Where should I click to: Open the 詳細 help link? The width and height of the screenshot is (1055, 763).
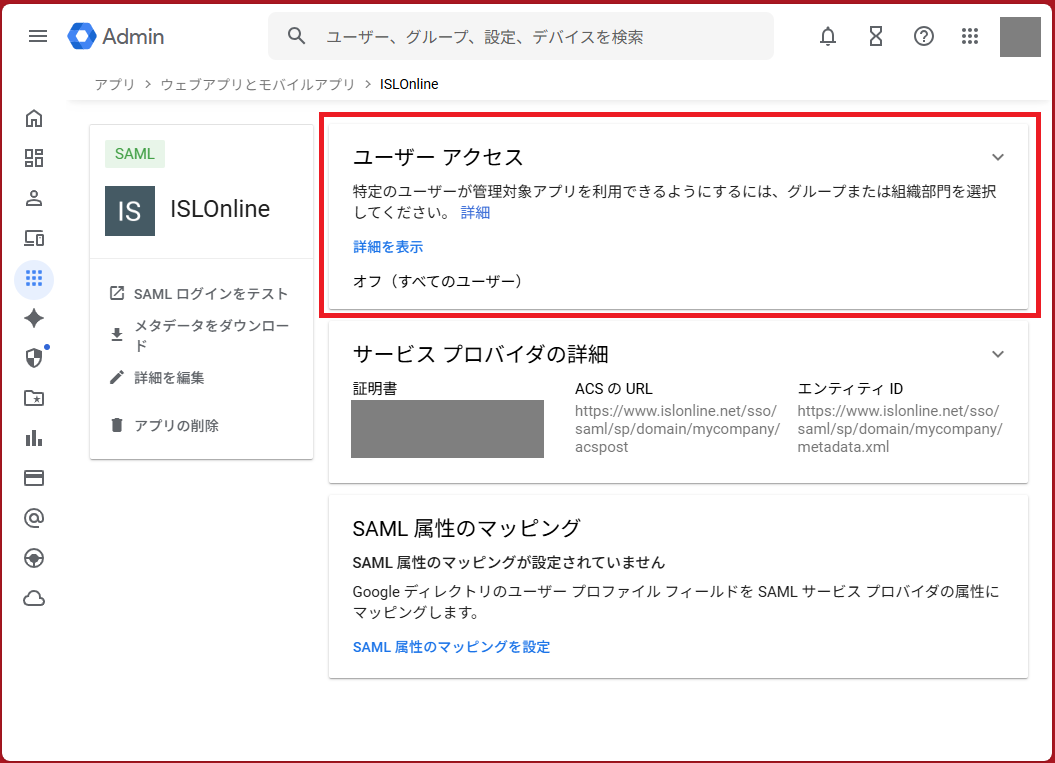pos(475,213)
